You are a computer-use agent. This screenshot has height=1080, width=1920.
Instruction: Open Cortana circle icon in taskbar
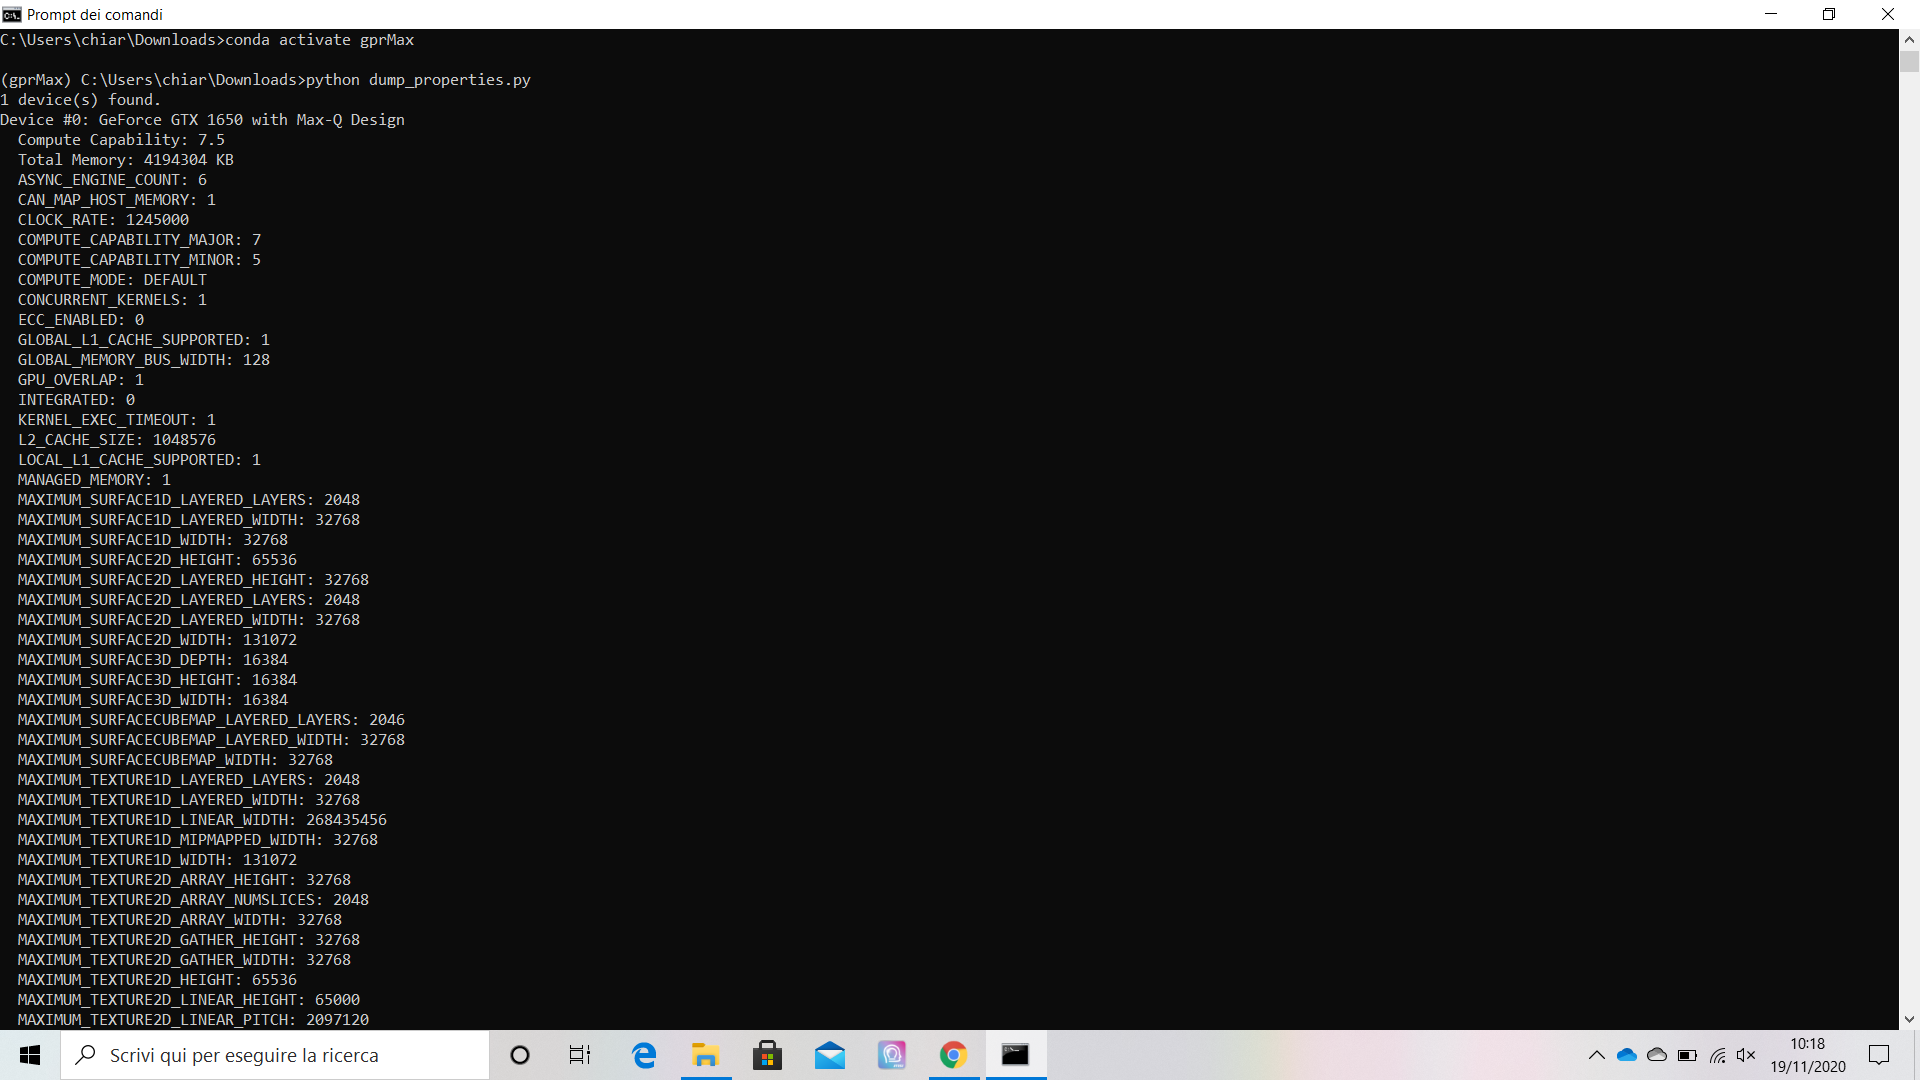pyautogui.click(x=519, y=1055)
